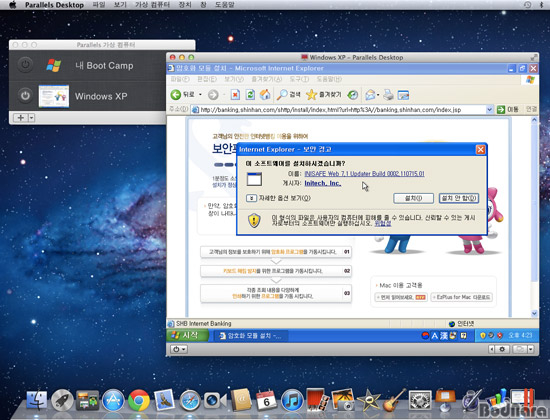Expand the detailed options chevron in security dialog
The width and height of the screenshot is (550, 420).
pyautogui.click(x=251, y=198)
